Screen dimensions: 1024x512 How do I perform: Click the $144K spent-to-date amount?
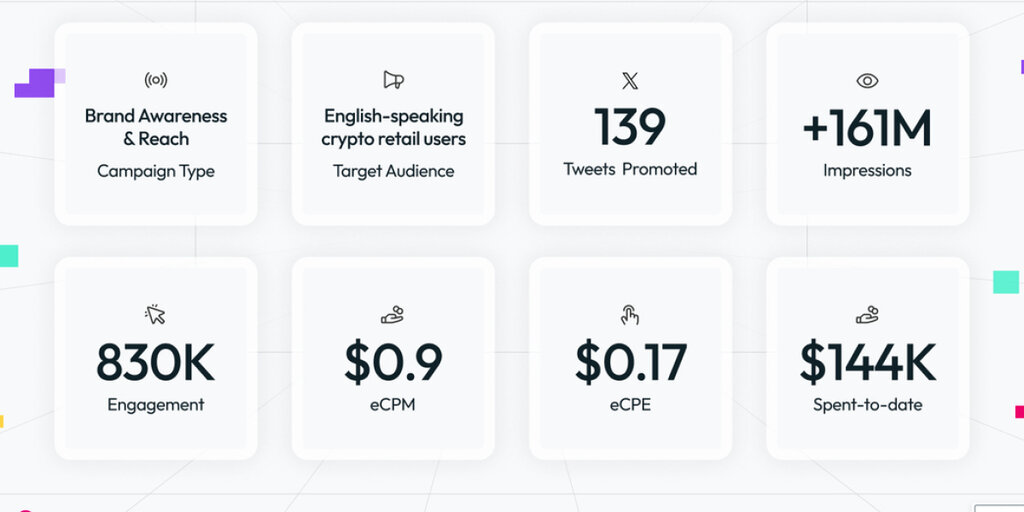867,362
